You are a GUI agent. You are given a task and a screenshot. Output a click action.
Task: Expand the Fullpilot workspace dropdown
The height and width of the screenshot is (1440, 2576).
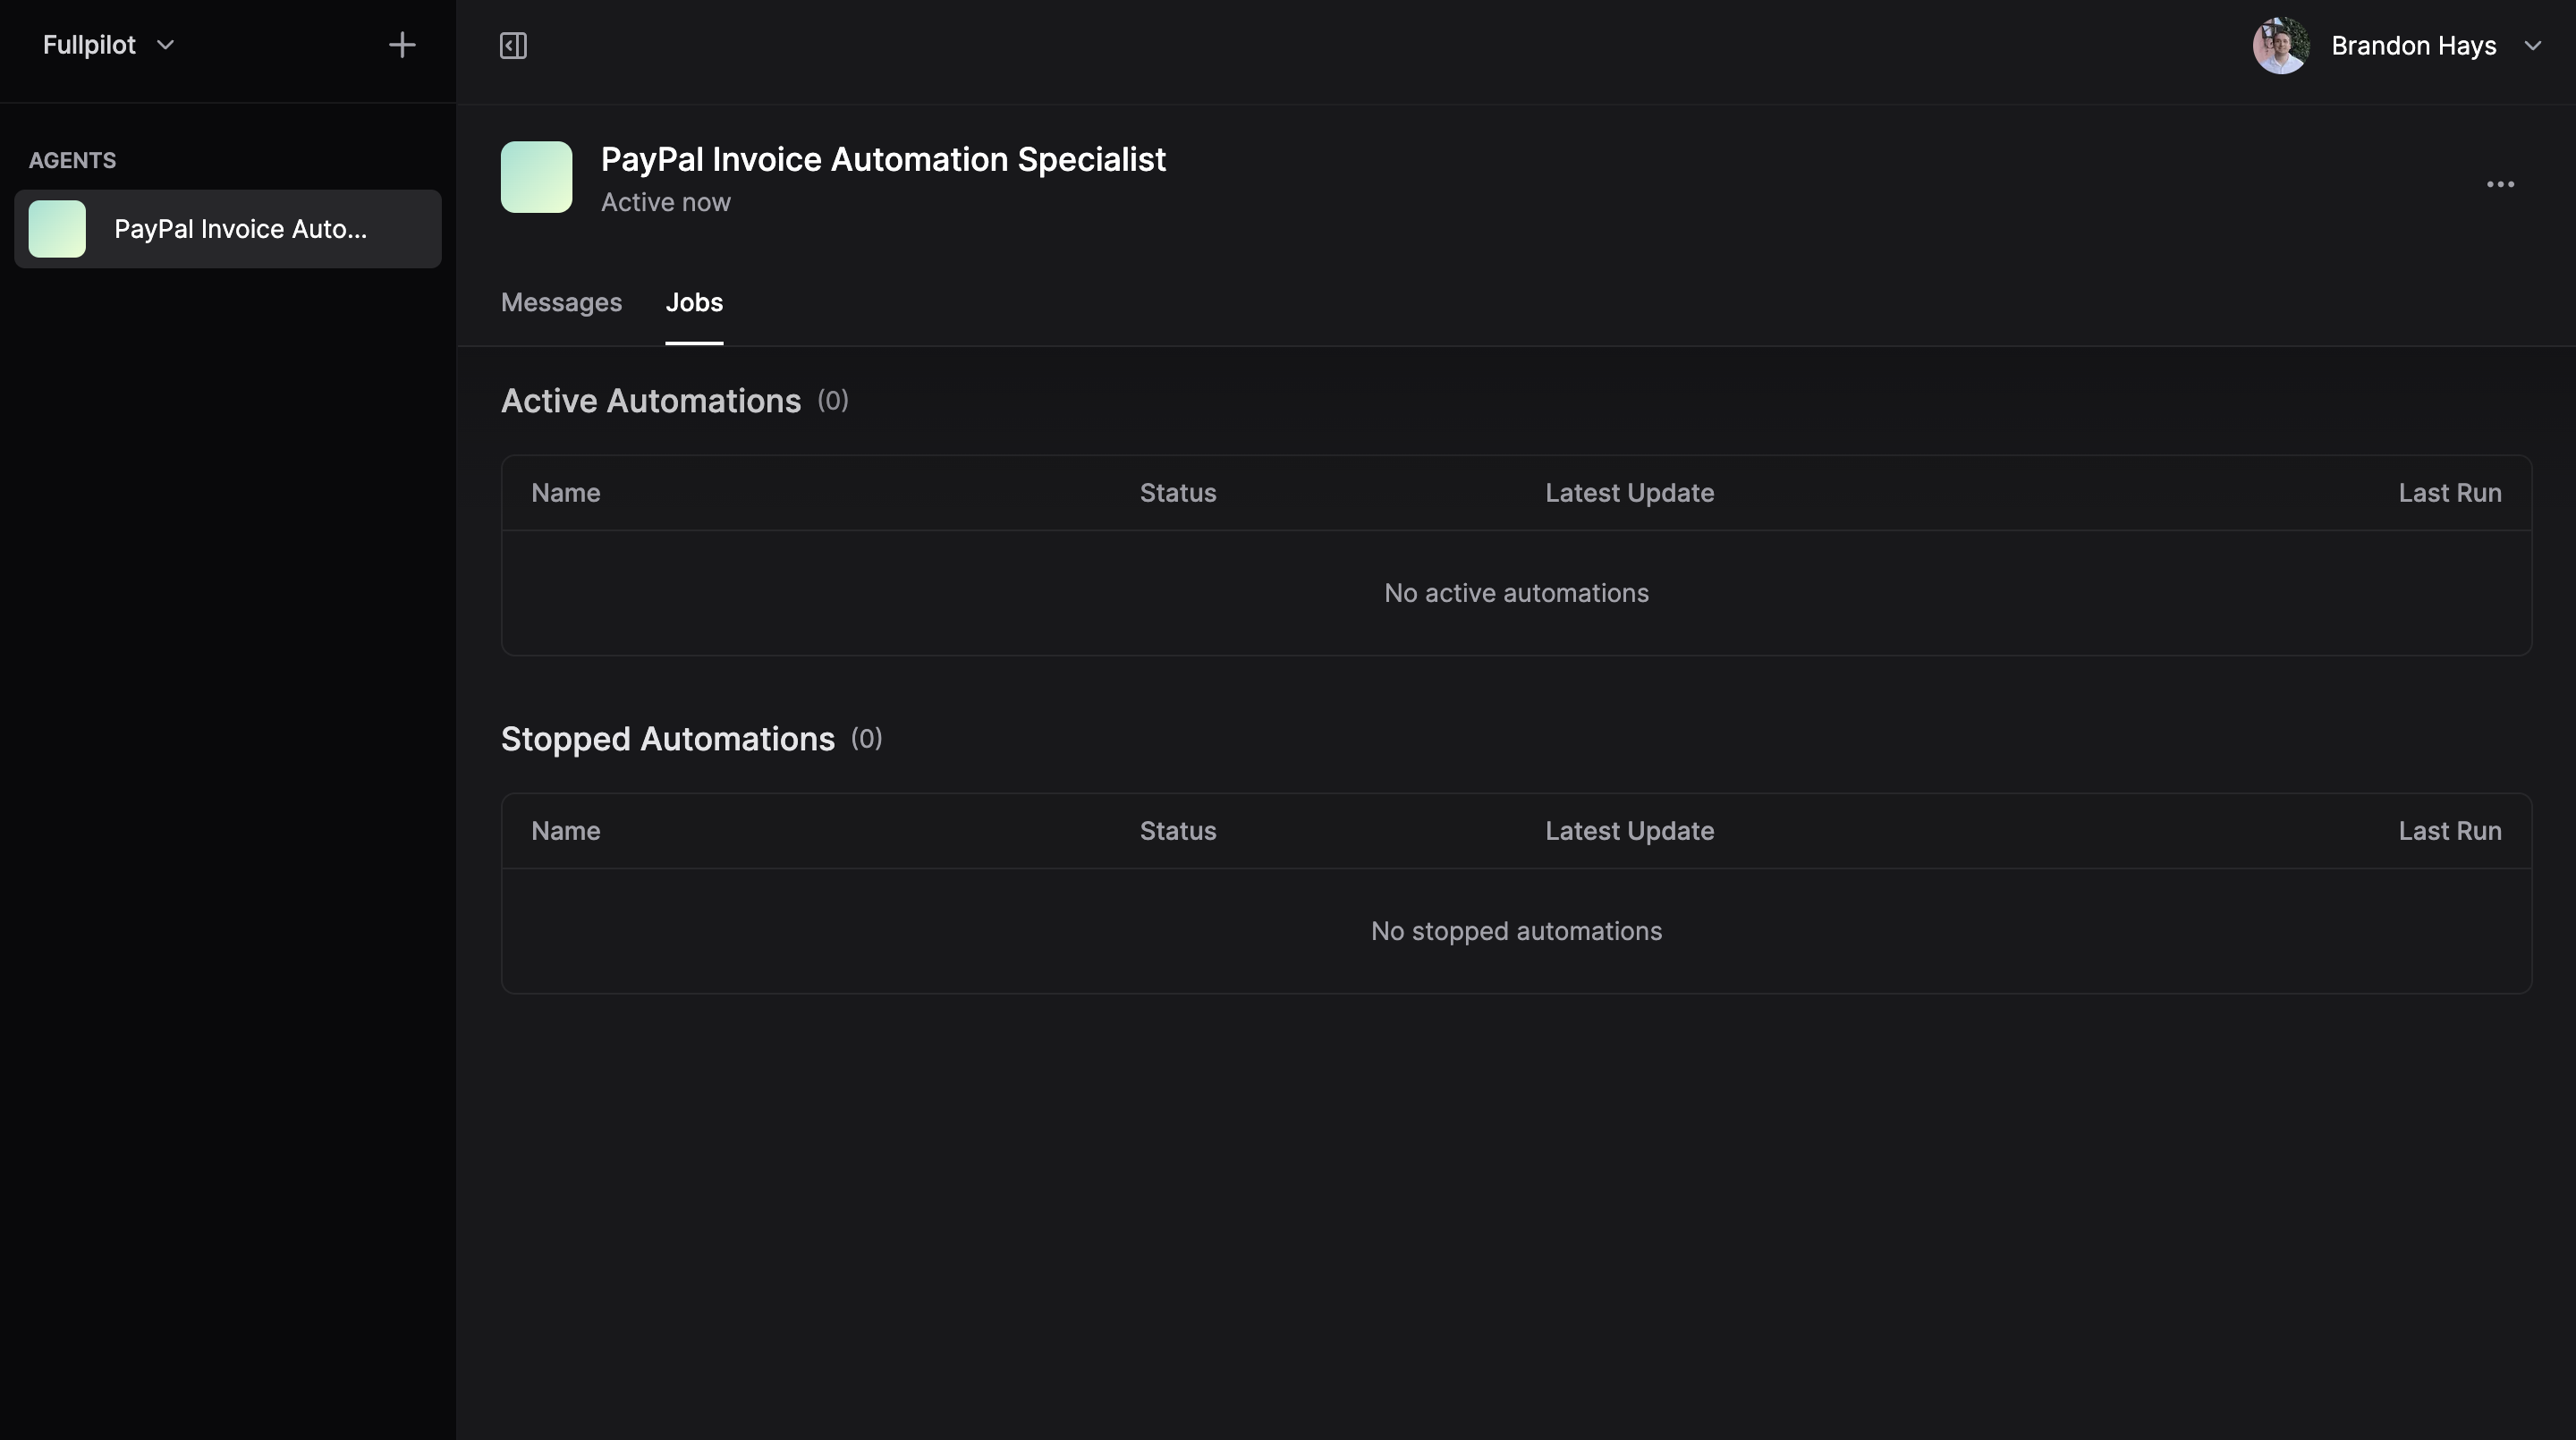click(x=166, y=45)
